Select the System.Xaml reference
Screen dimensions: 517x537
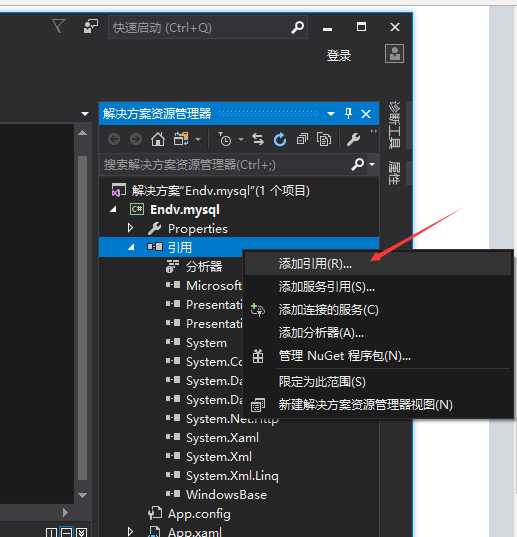(222, 437)
